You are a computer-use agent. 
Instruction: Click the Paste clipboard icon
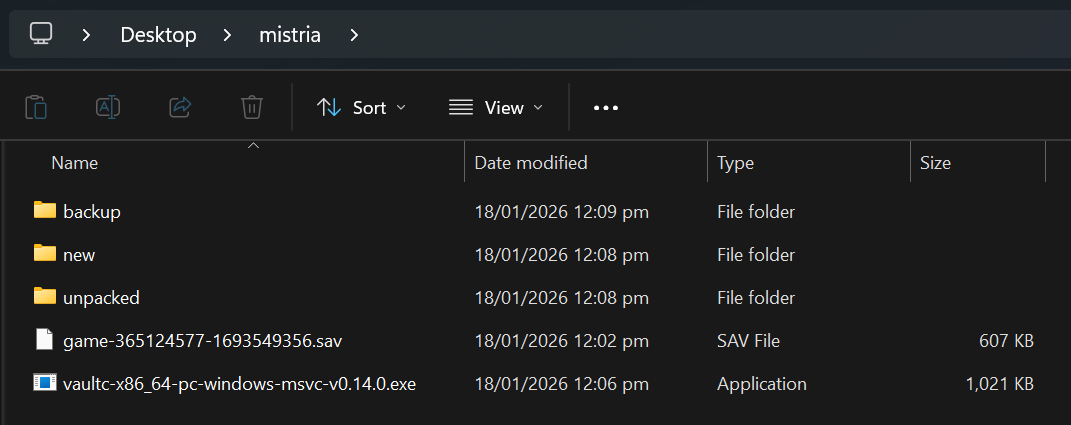pos(36,107)
